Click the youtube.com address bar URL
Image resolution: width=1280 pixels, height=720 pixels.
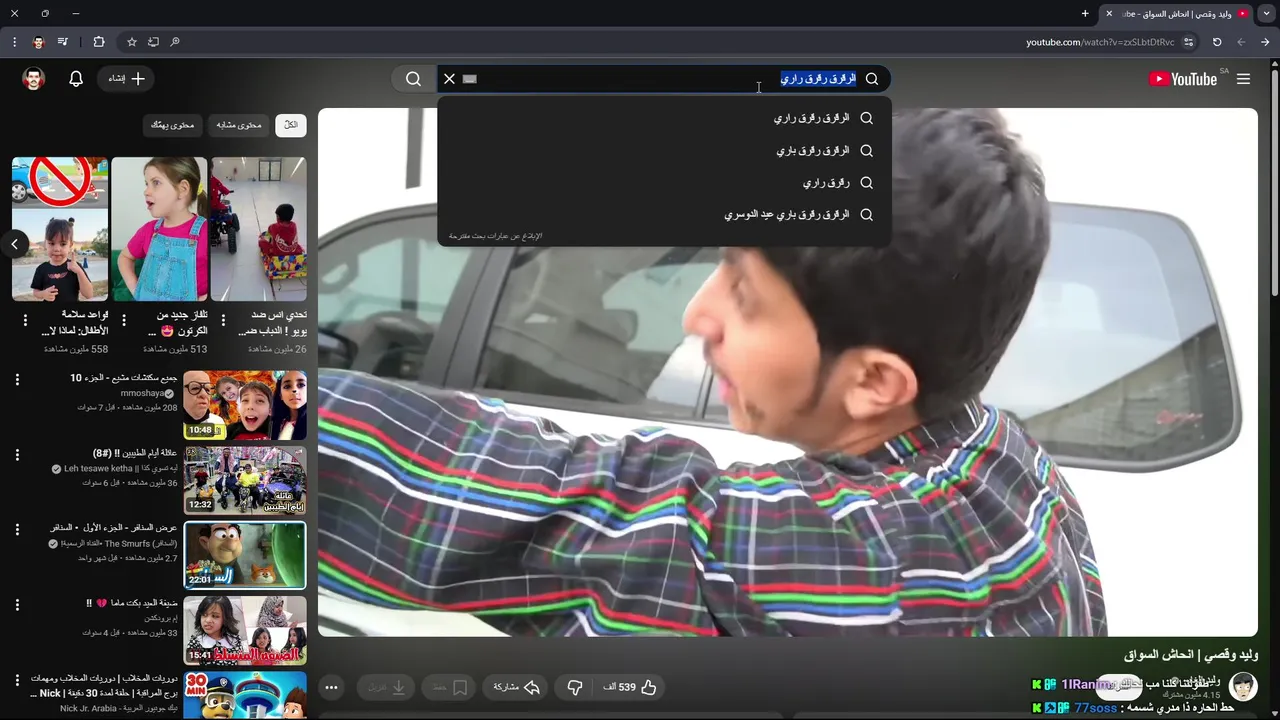click(1100, 42)
